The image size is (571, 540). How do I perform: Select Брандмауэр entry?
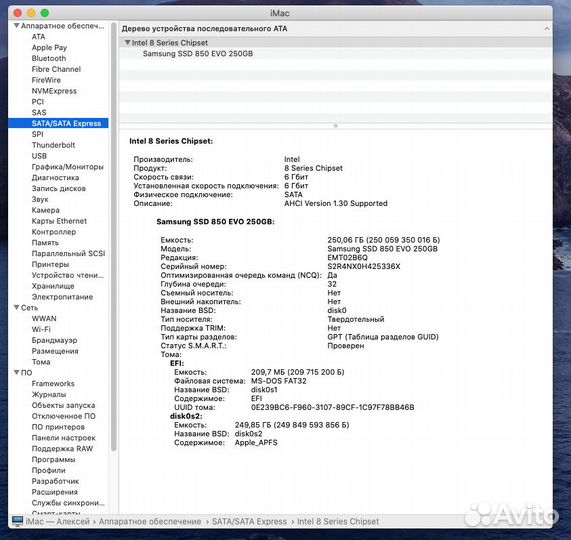coord(54,340)
